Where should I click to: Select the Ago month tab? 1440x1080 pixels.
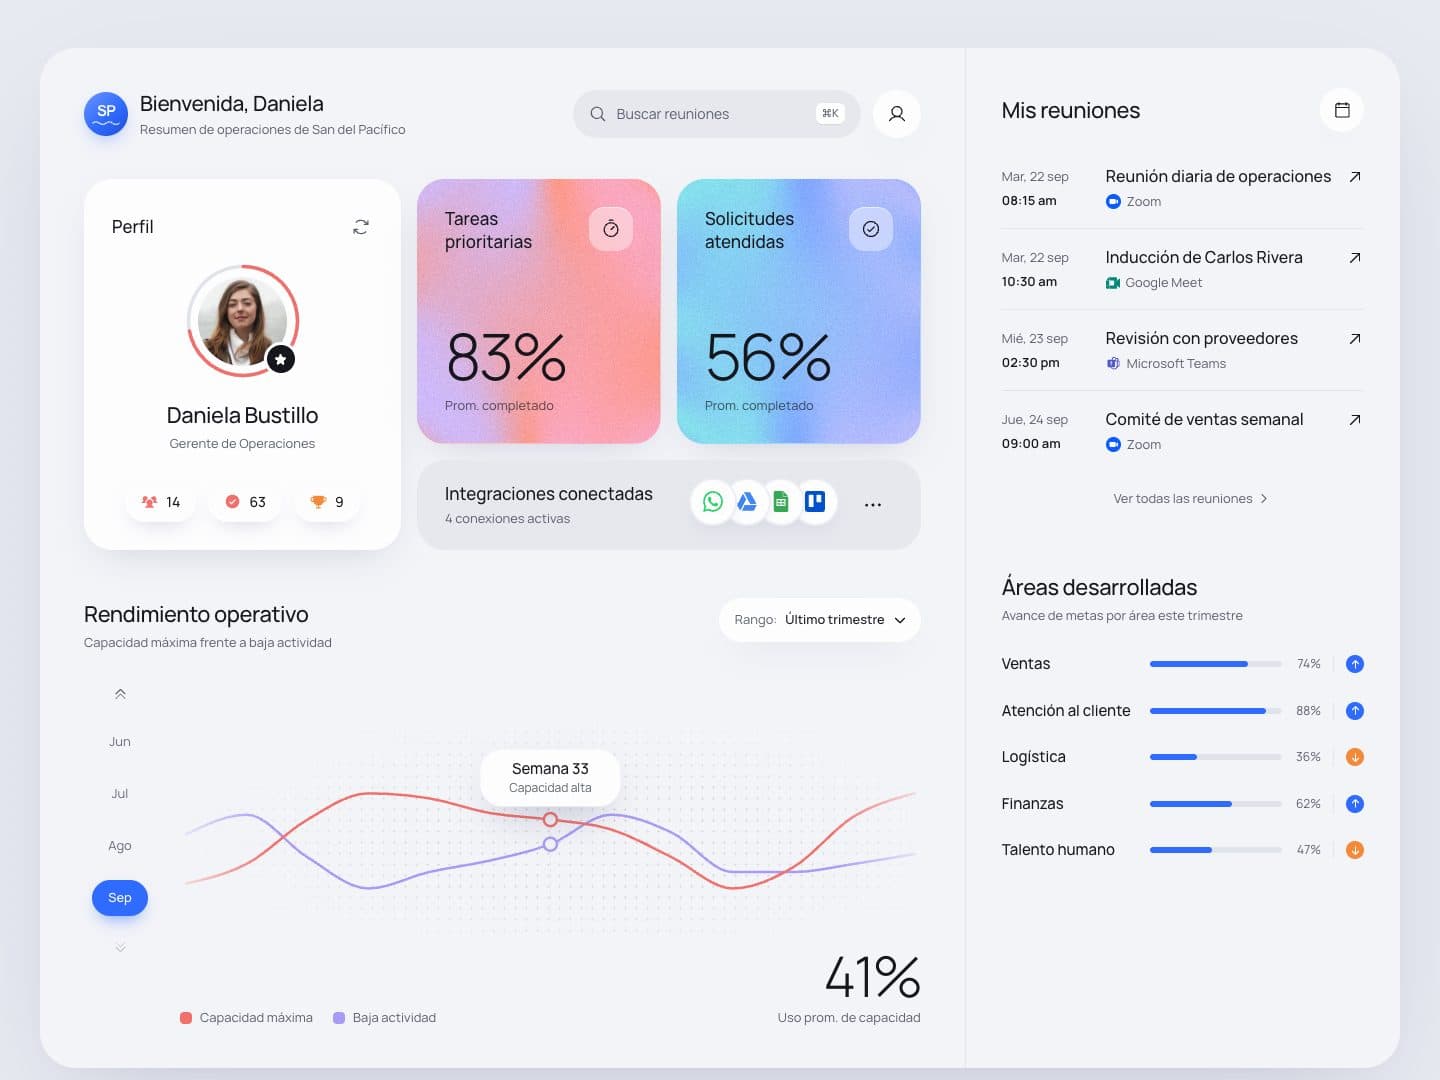click(x=120, y=846)
